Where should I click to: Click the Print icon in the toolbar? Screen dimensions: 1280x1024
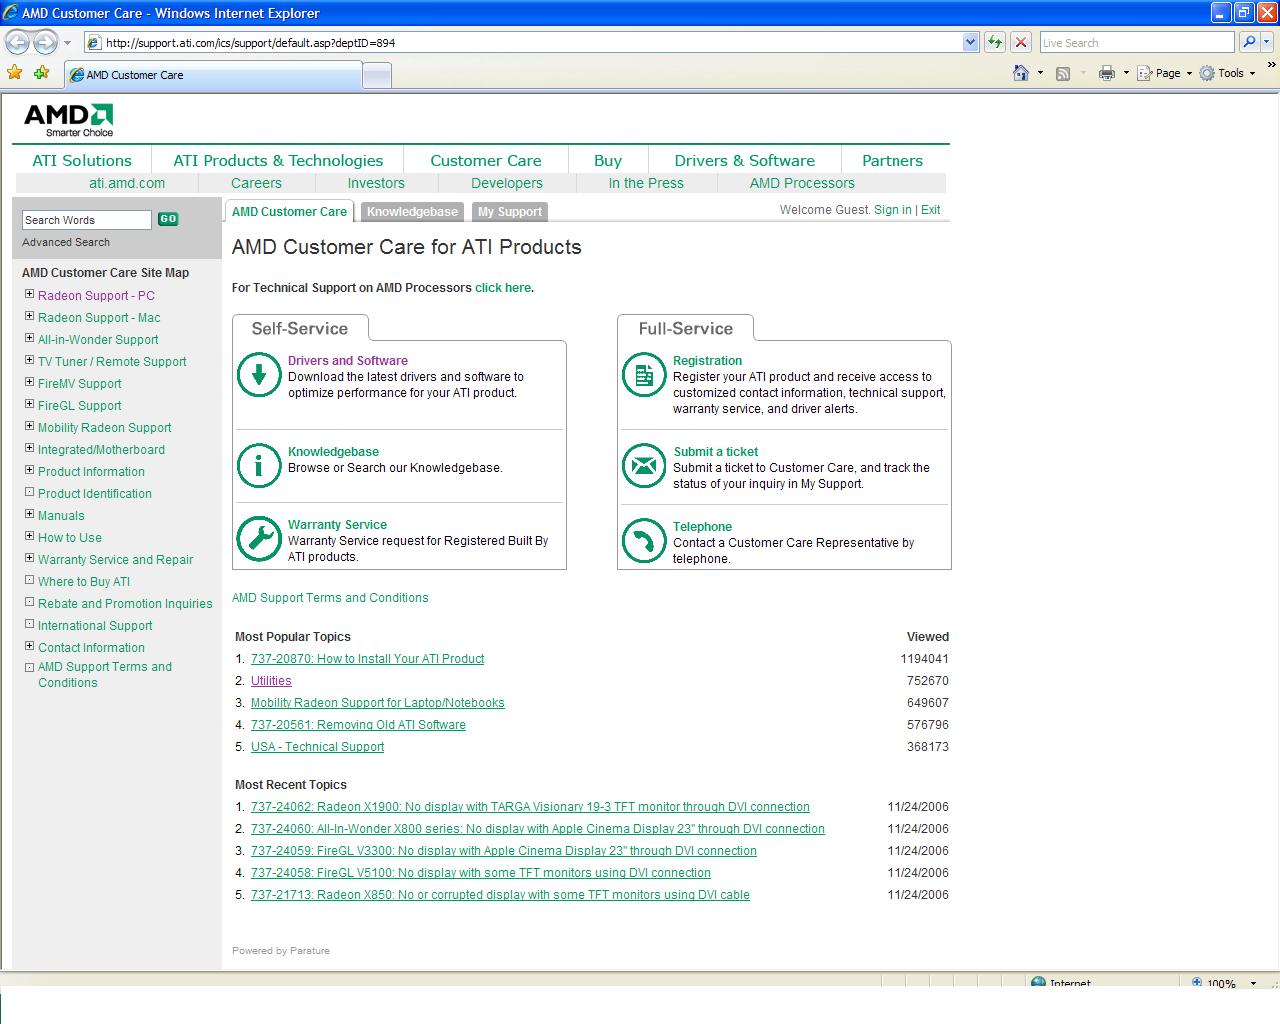click(1106, 73)
